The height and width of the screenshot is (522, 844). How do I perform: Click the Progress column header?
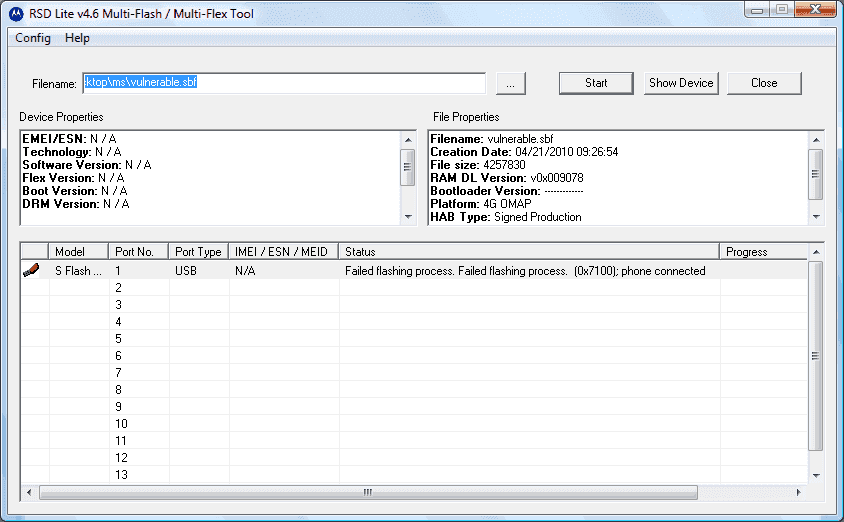pyautogui.click(x=764, y=251)
